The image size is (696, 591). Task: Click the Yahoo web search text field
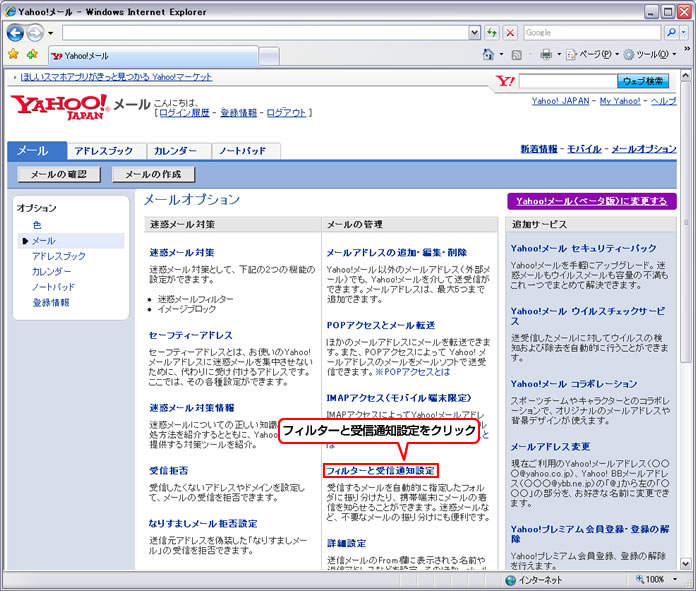[568, 81]
